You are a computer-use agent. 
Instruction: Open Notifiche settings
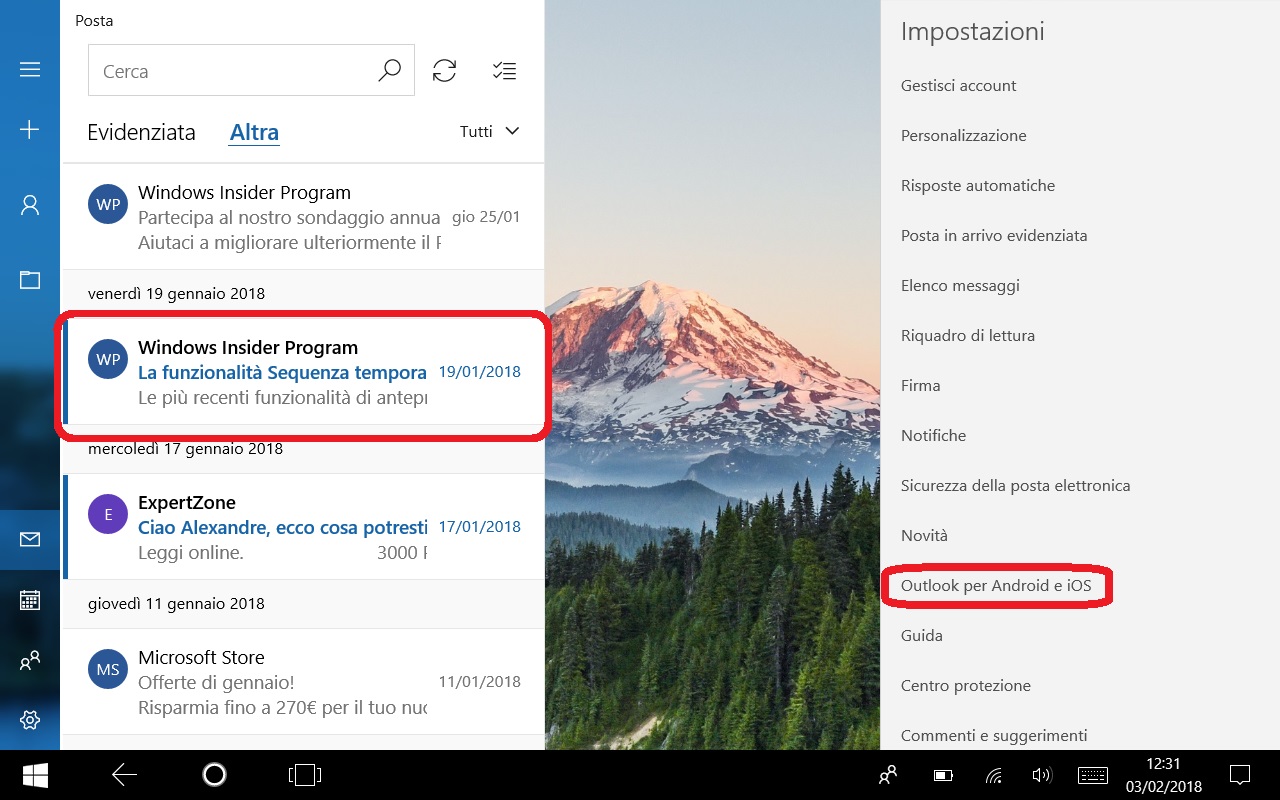coord(933,435)
